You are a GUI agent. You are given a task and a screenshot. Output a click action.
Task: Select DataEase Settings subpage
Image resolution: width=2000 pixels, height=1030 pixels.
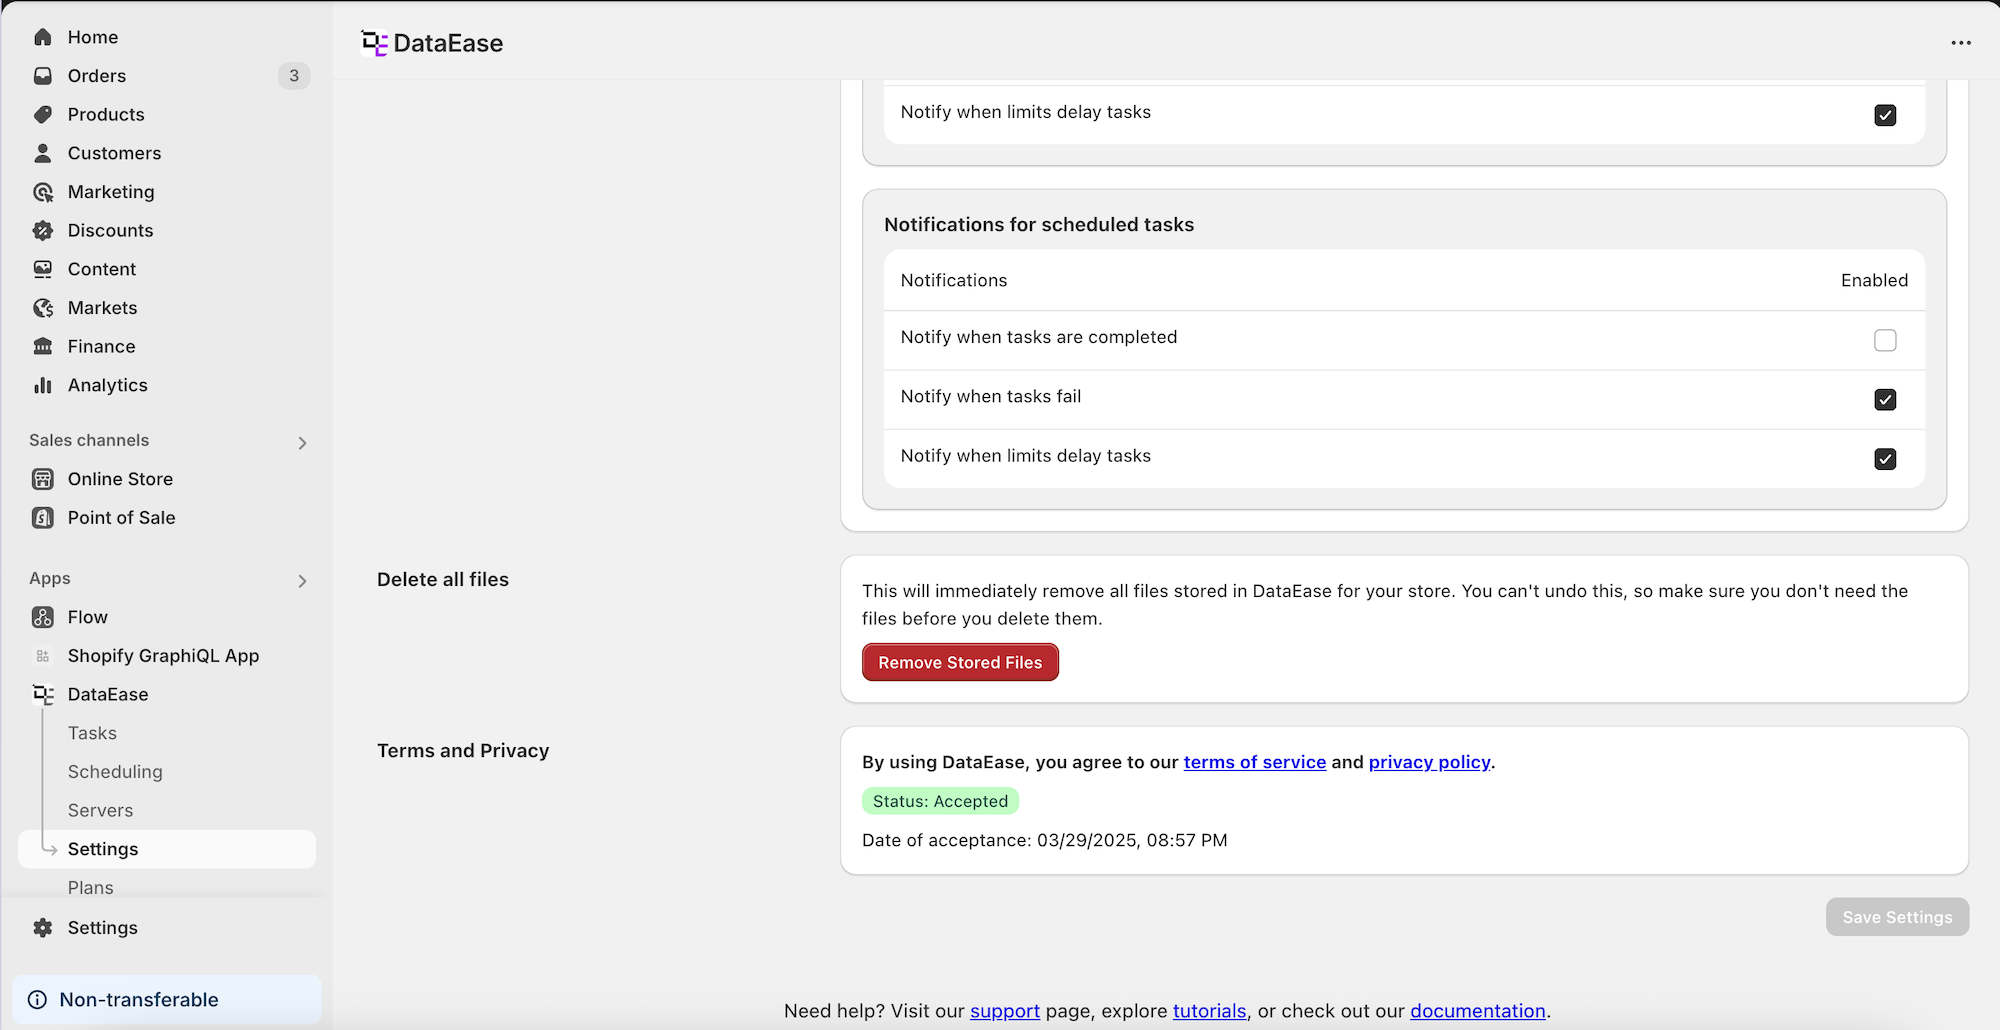point(168,849)
